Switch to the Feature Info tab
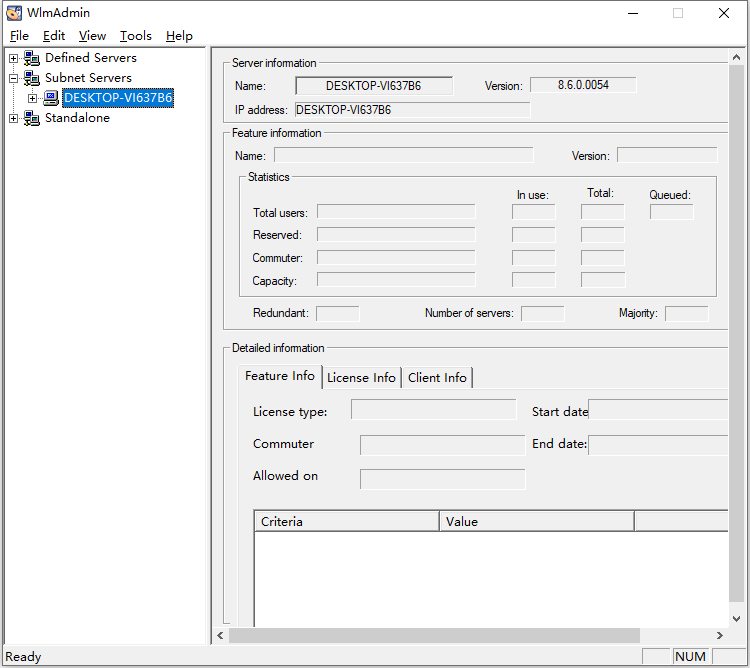Image resolution: width=750 pixels, height=668 pixels. pos(280,376)
